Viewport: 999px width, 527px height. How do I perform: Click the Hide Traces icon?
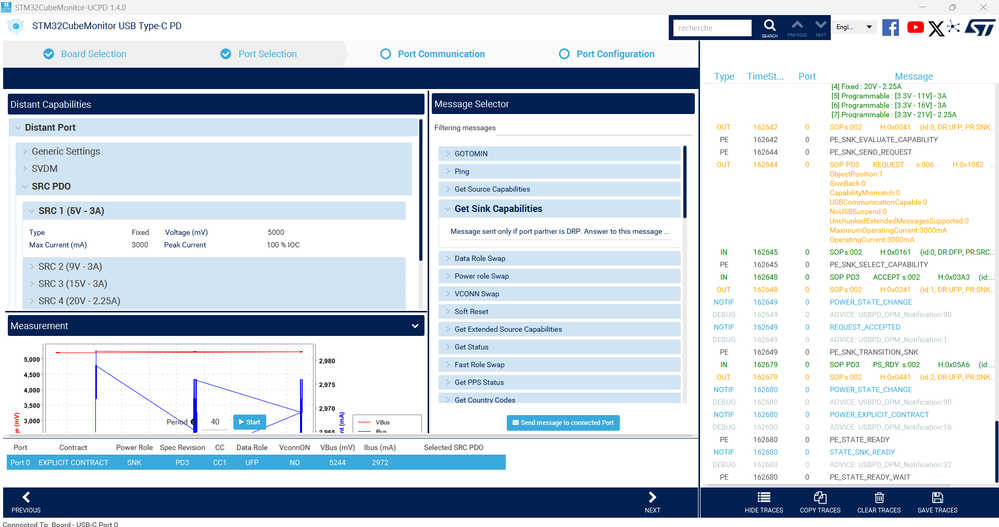point(764,497)
